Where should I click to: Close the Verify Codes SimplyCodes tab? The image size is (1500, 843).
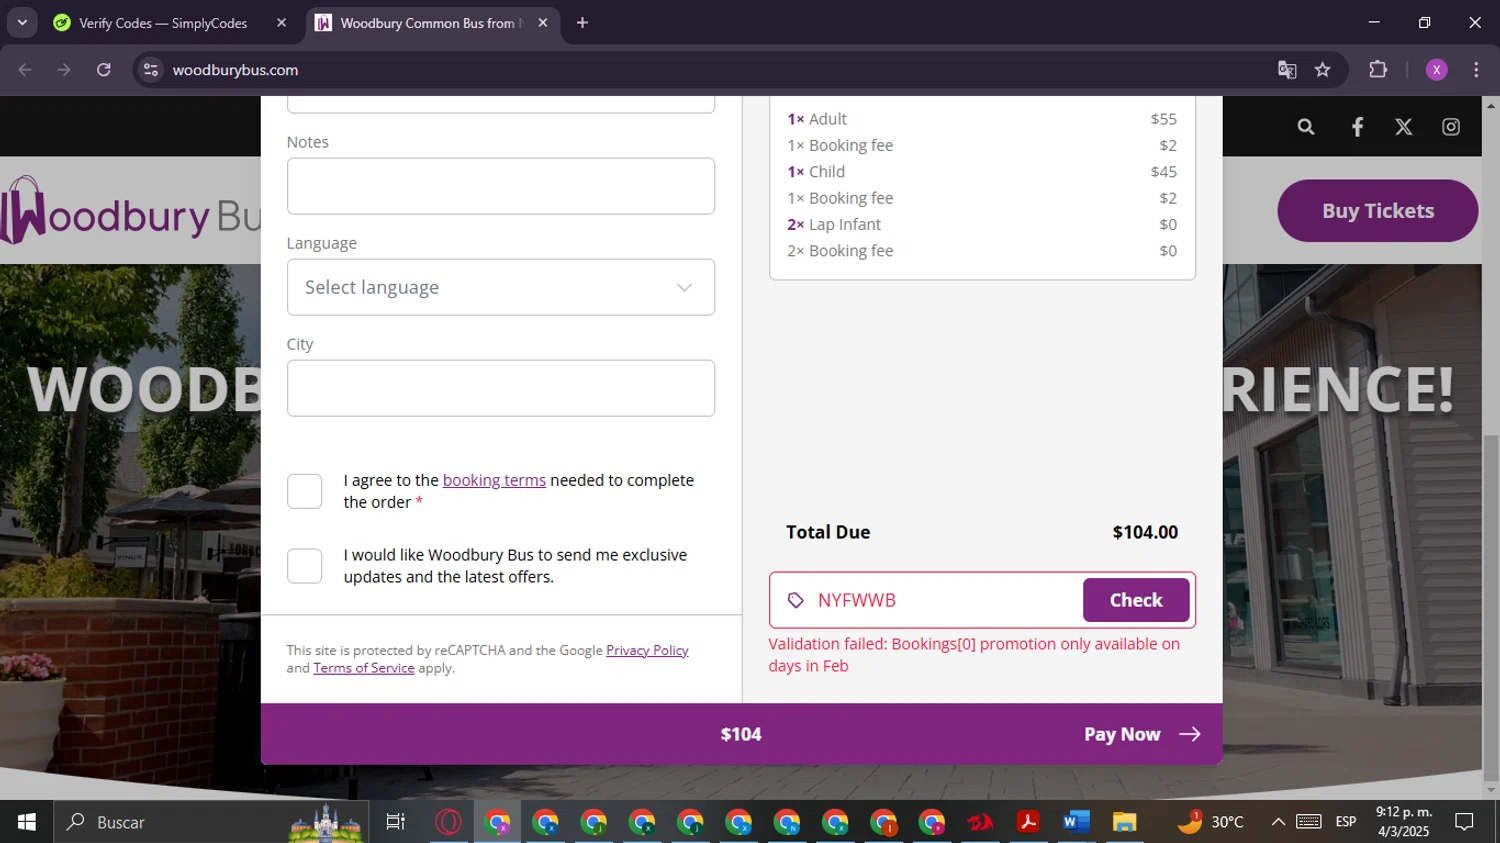point(282,23)
